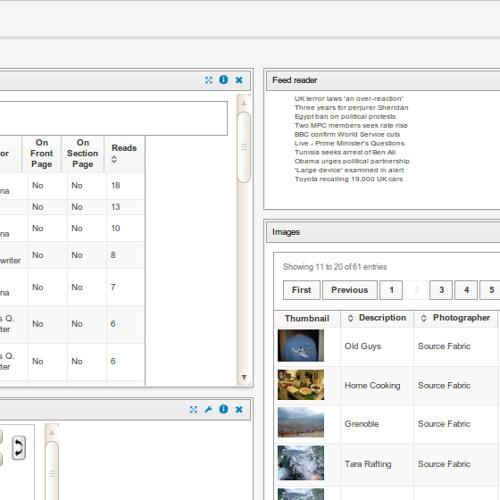Click the curved arrows refresh icon in the lower widget

tap(19, 448)
